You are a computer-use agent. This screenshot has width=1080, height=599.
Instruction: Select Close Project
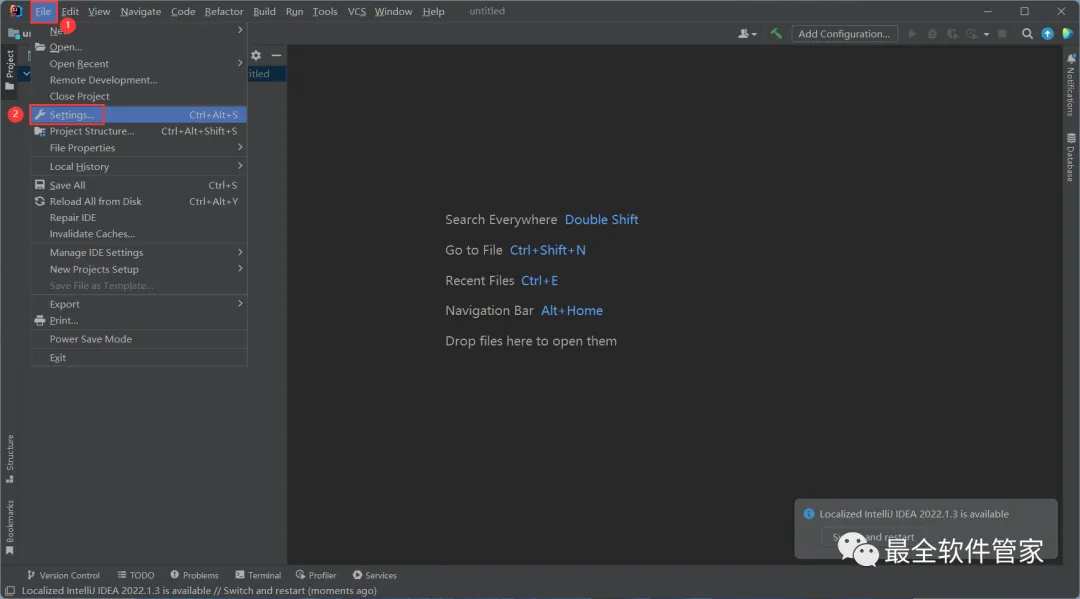(x=138, y=96)
